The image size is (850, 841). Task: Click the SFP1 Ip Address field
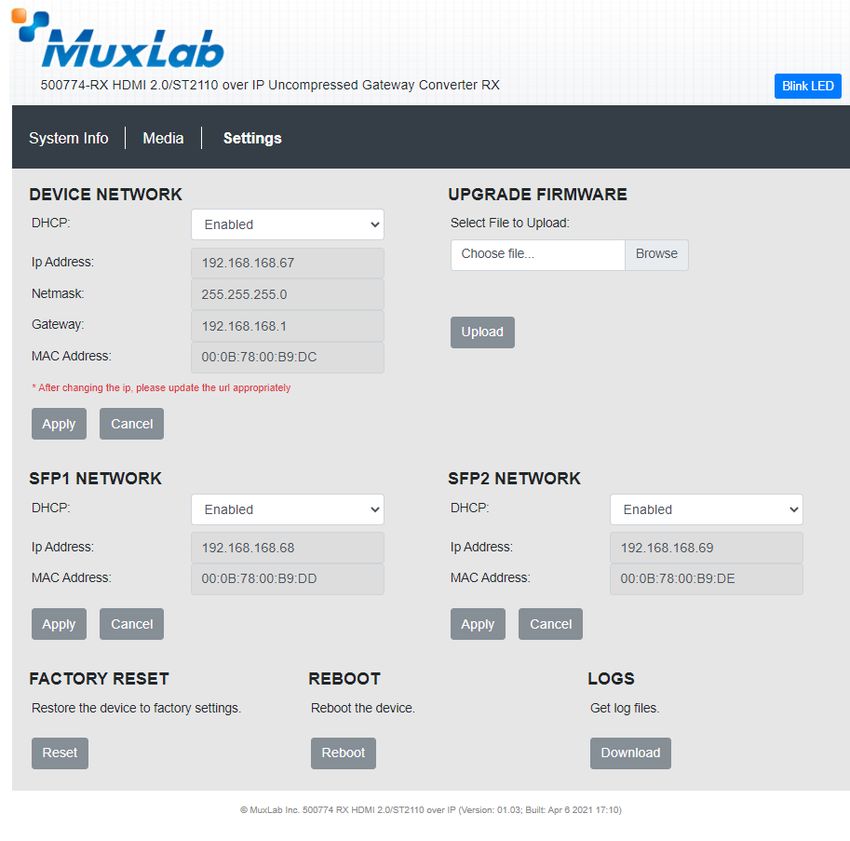pos(287,548)
